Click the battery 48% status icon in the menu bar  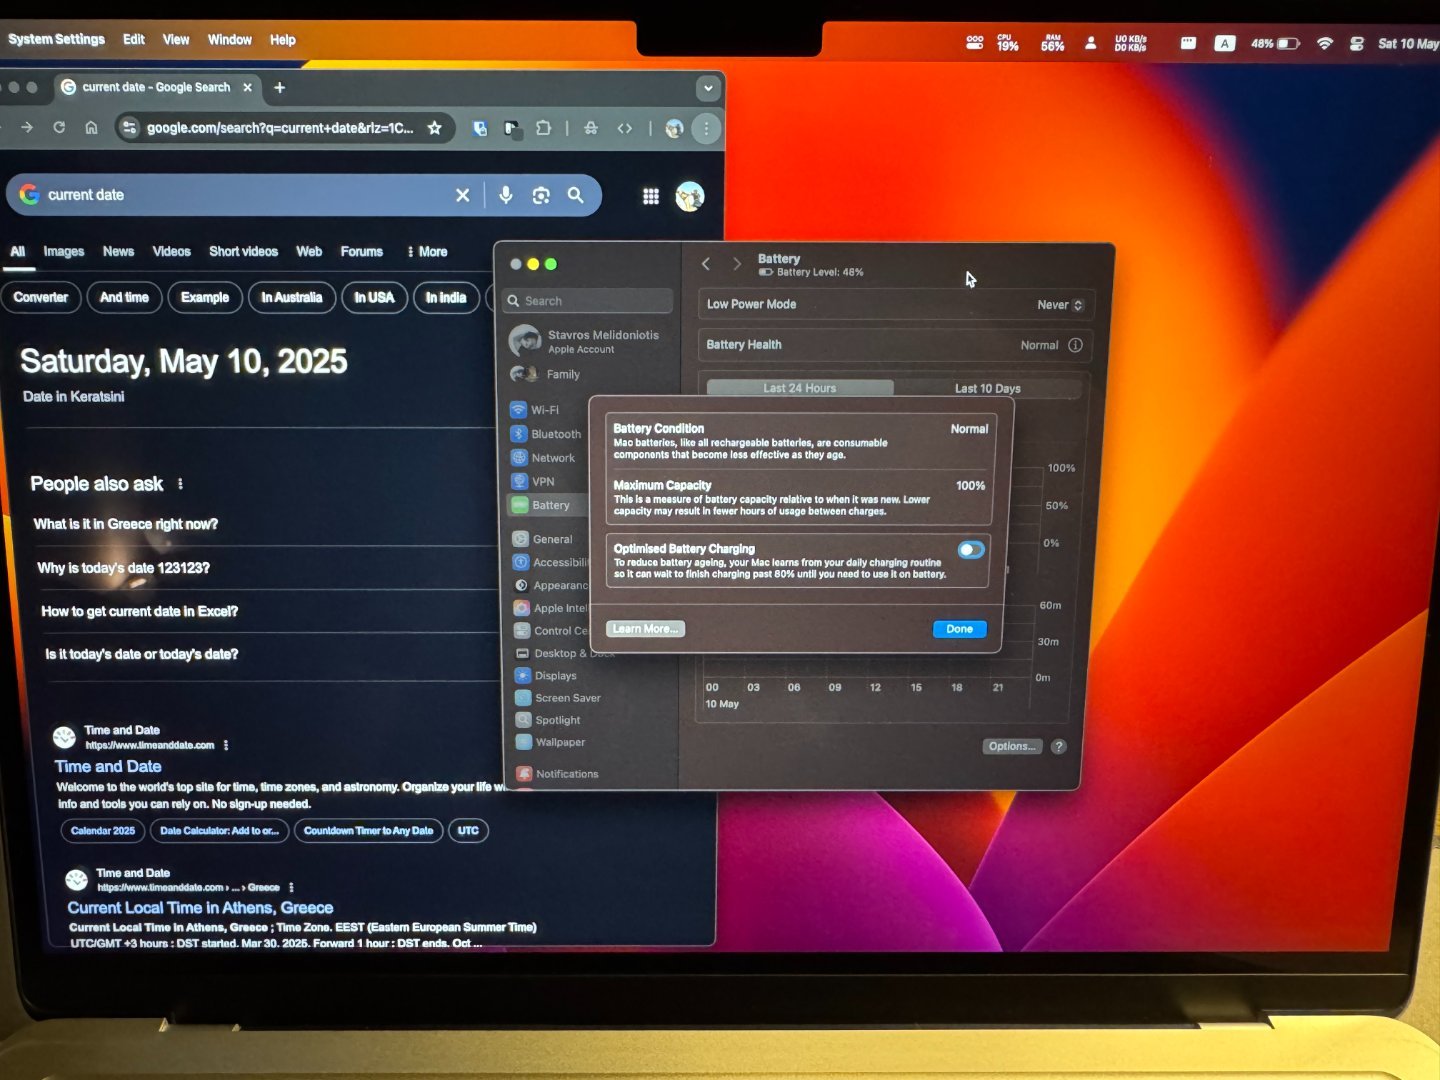click(x=1275, y=43)
